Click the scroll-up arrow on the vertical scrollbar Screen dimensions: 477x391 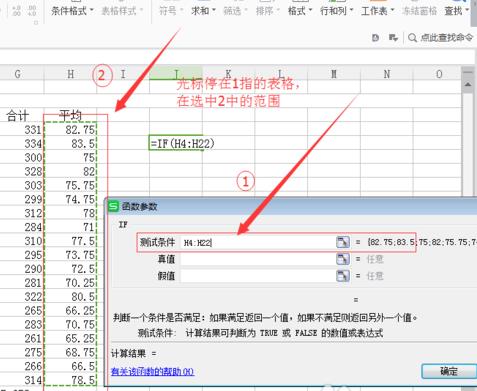[x=468, y=85]
